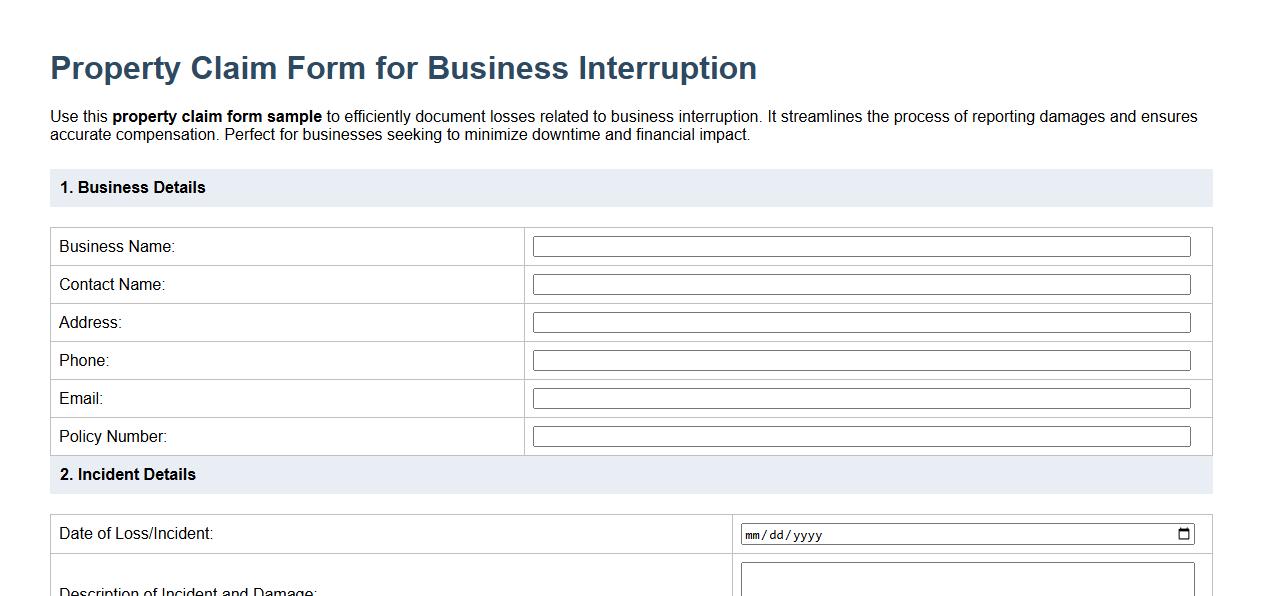The height and width of the screenshot is (596, 1263).
Task: Click inside the incident description text area
Action: 965,580
